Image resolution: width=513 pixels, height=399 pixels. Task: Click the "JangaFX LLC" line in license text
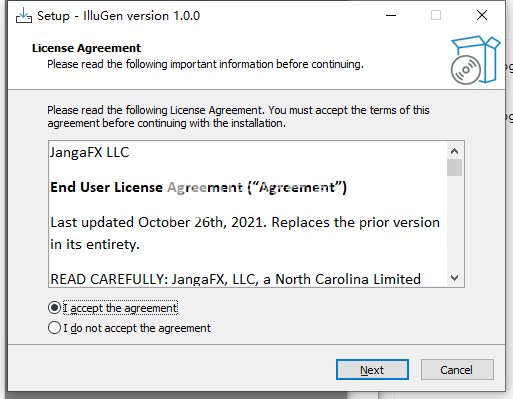90,152
